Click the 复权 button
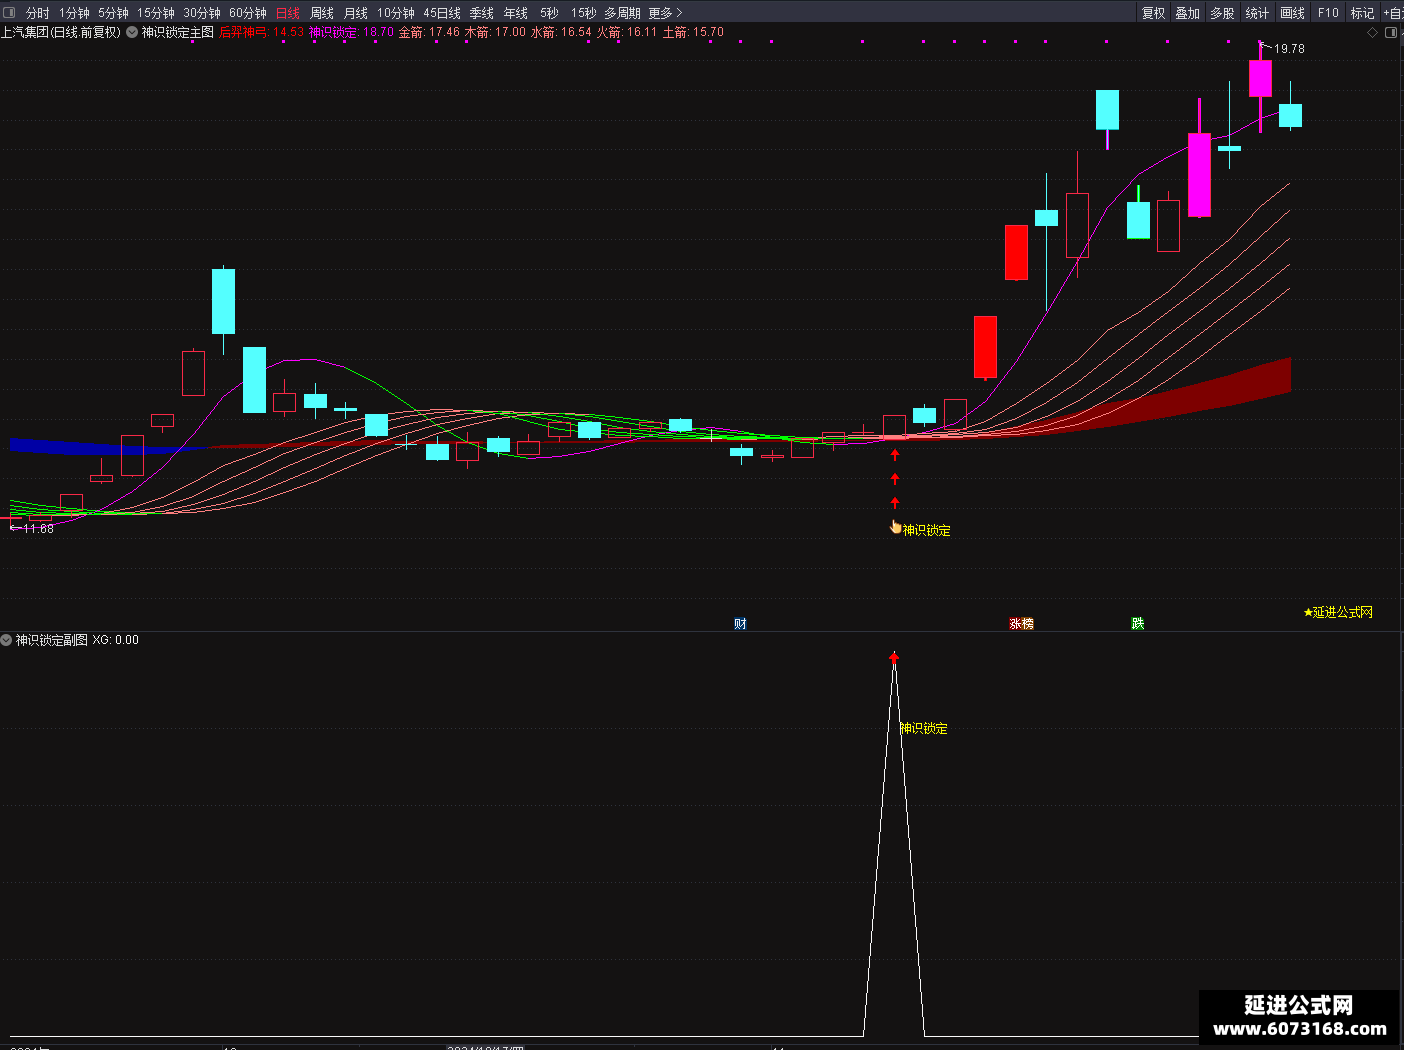Viewport: 1404px width, 1050px height. 1153,13
